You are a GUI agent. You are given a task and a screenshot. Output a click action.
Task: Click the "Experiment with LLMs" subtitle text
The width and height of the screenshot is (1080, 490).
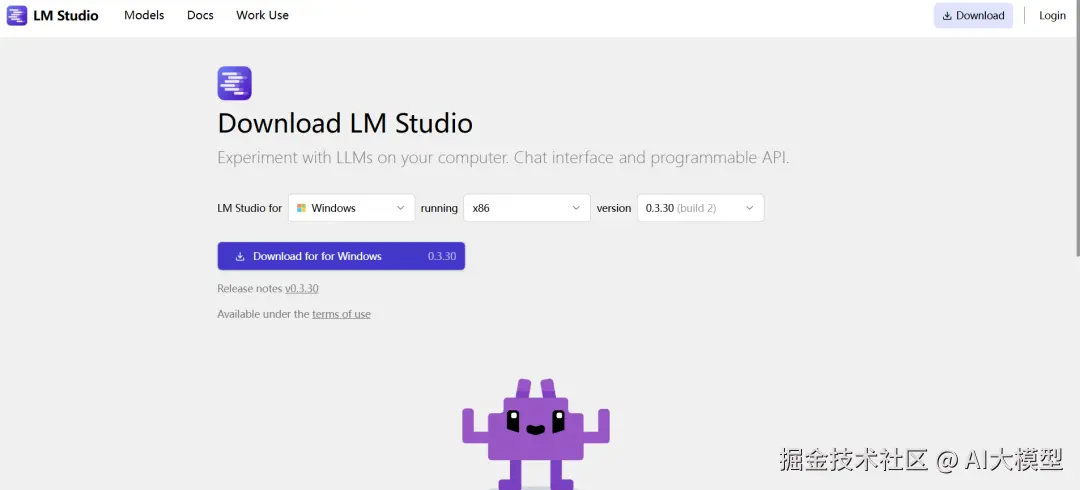point(503,158)
